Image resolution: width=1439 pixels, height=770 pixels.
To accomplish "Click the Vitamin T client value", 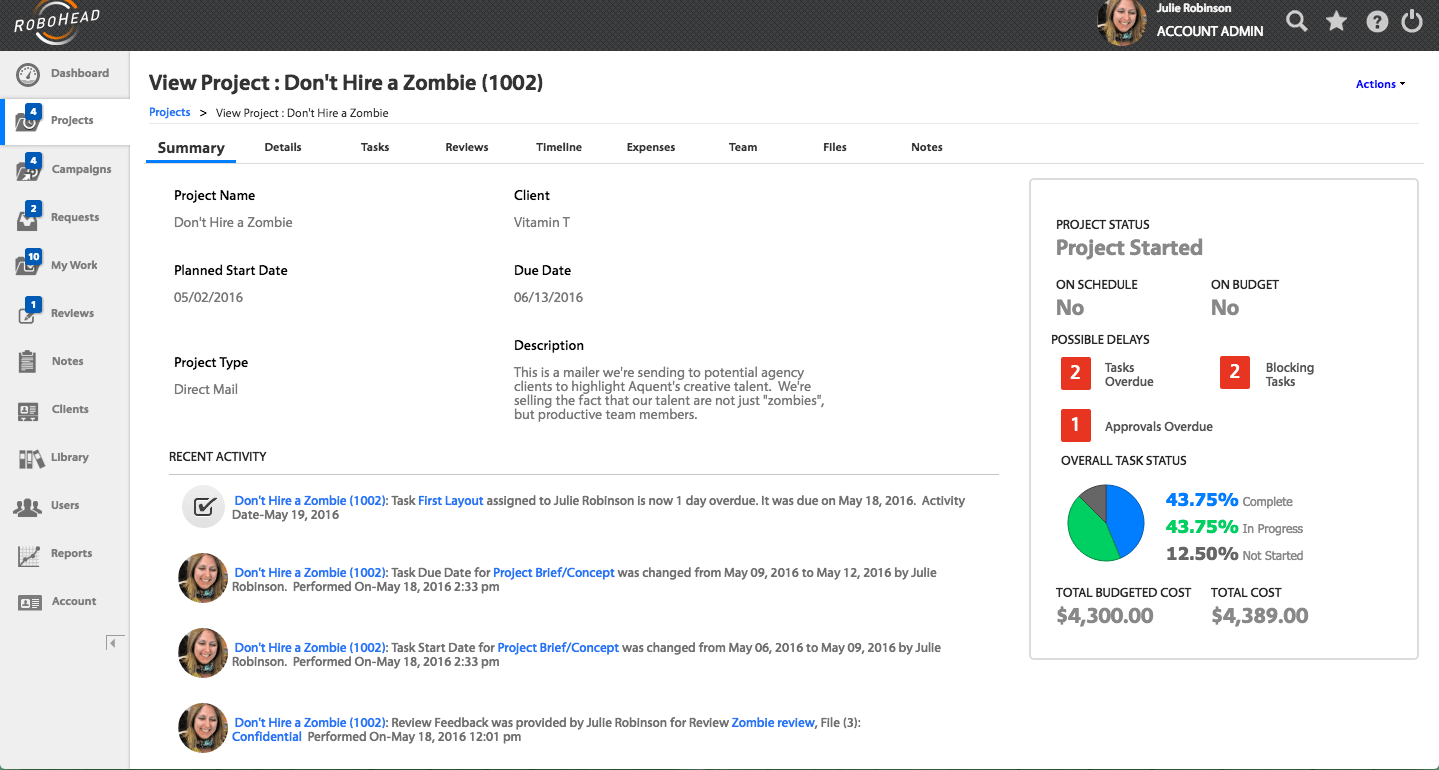I will click(x=542, y=222).
